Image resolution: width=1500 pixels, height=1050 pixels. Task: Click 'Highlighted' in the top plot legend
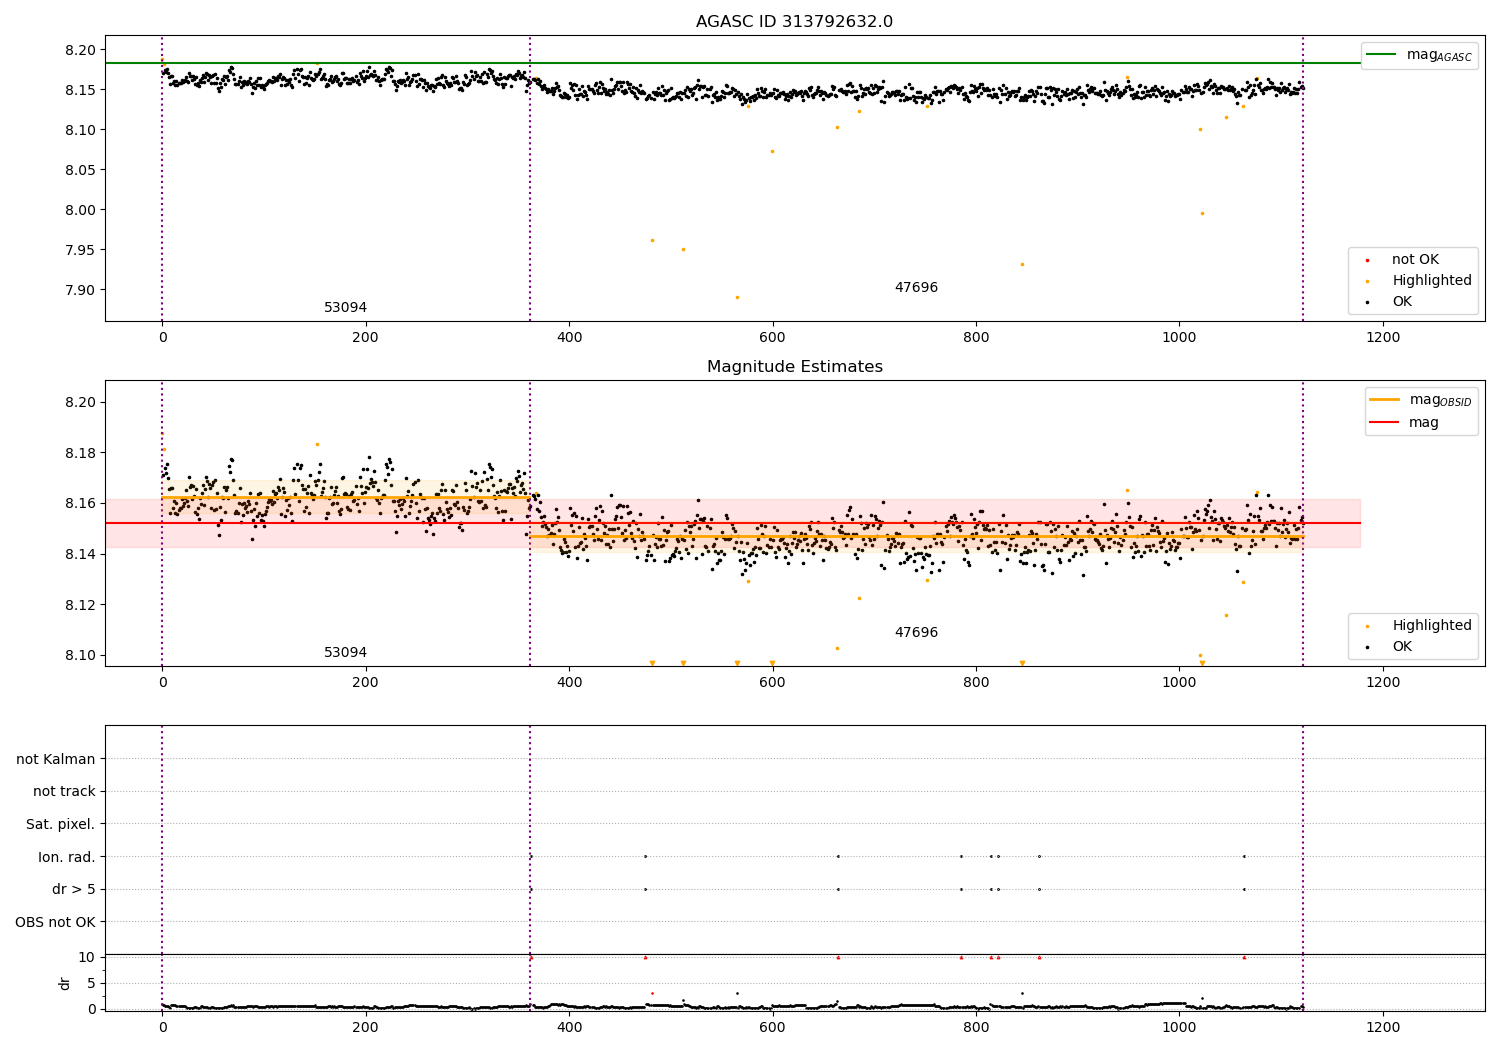1432,281
